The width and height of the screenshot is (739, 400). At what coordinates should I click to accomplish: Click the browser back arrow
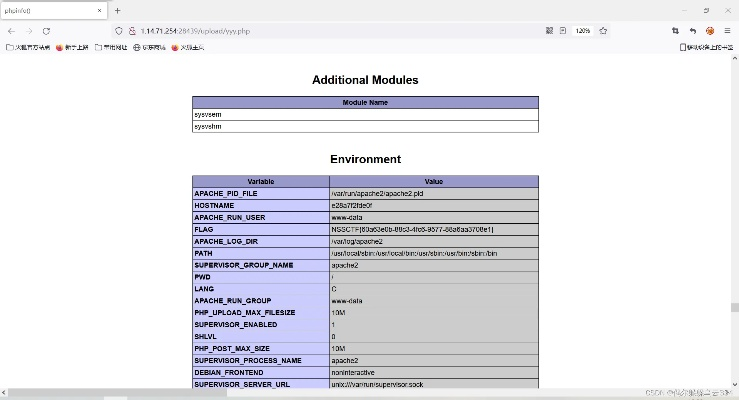pos(11,31)
